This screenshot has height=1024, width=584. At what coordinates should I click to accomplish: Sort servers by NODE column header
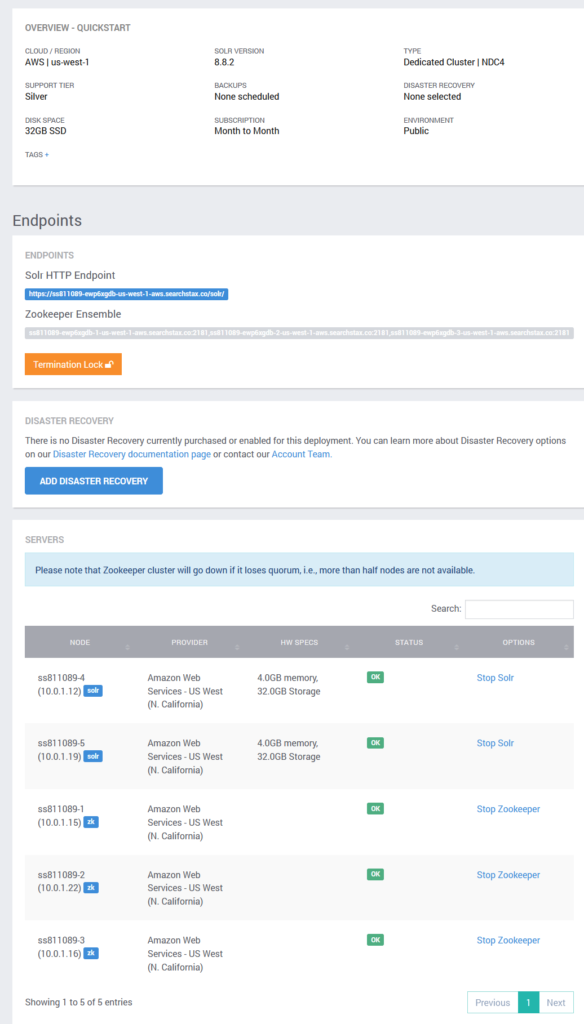tap(80, 643)
